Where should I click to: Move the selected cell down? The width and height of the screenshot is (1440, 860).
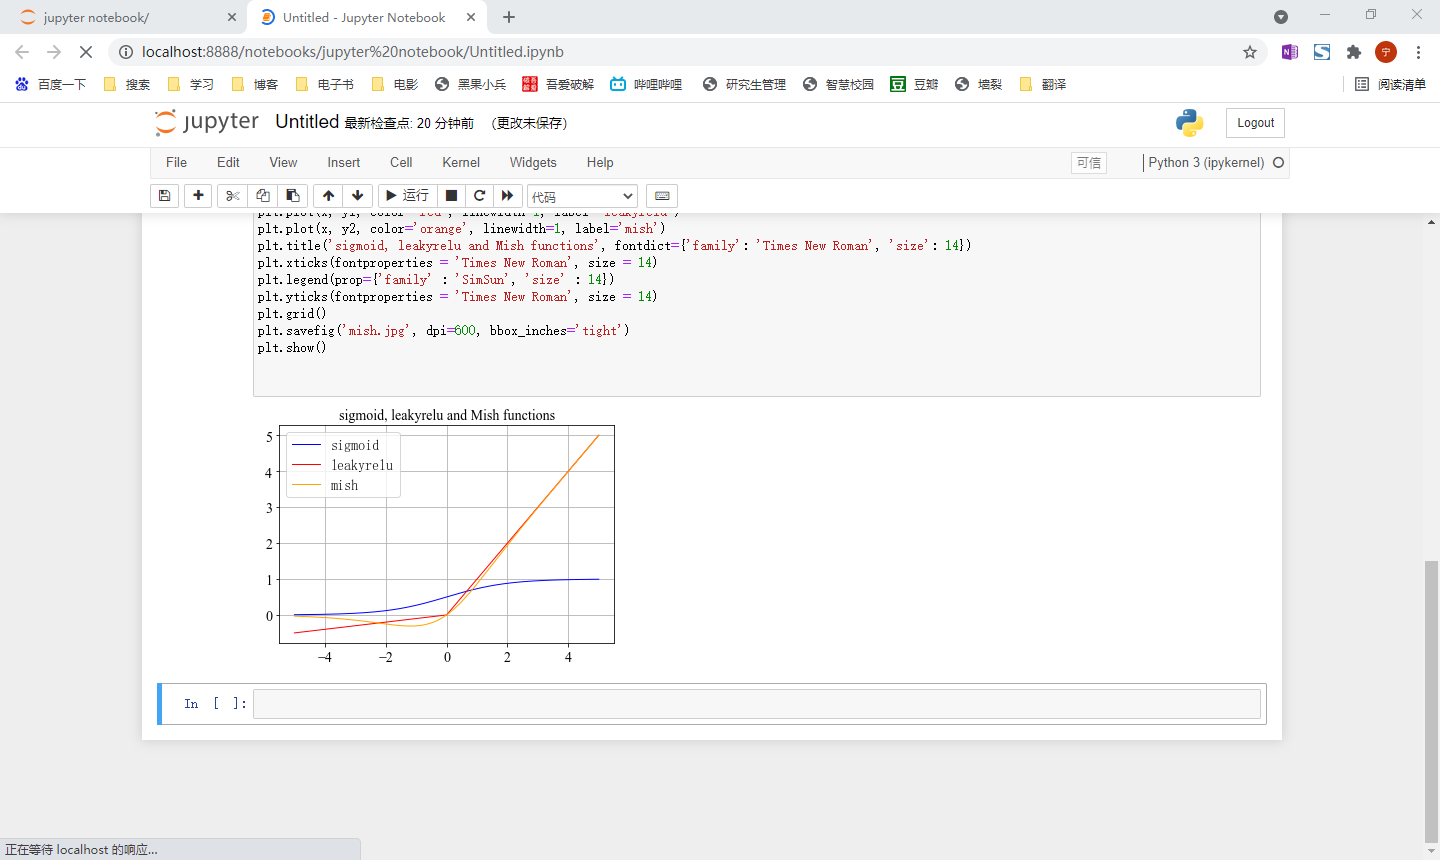click(357, 196)
